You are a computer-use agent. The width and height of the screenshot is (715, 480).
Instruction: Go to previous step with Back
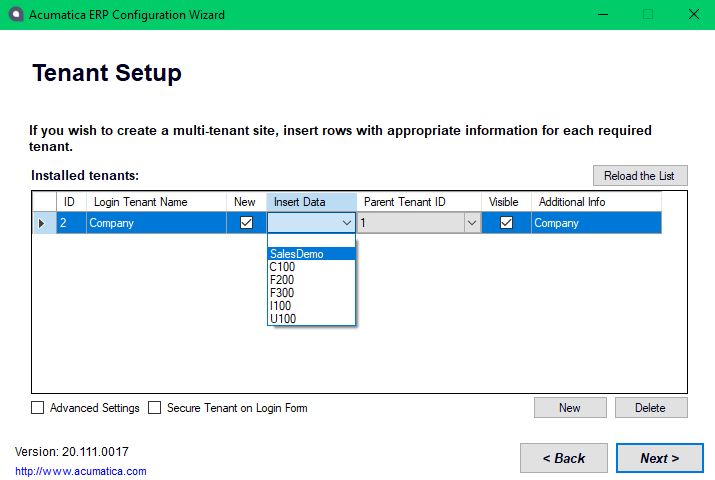(x=564, y=458)
